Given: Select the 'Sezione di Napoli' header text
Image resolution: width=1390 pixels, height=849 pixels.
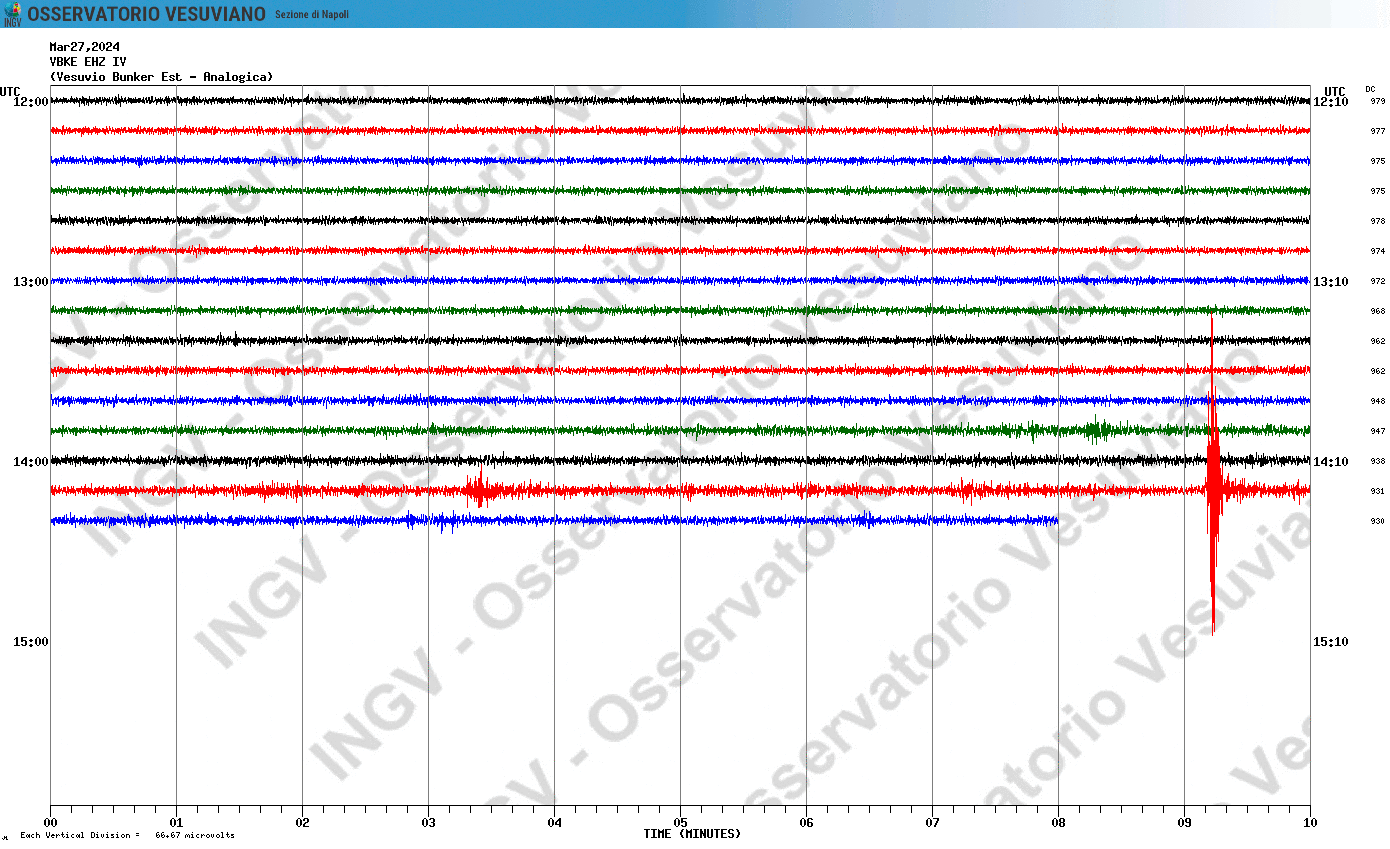Looking at the screenshot, I should coord(312,14).
